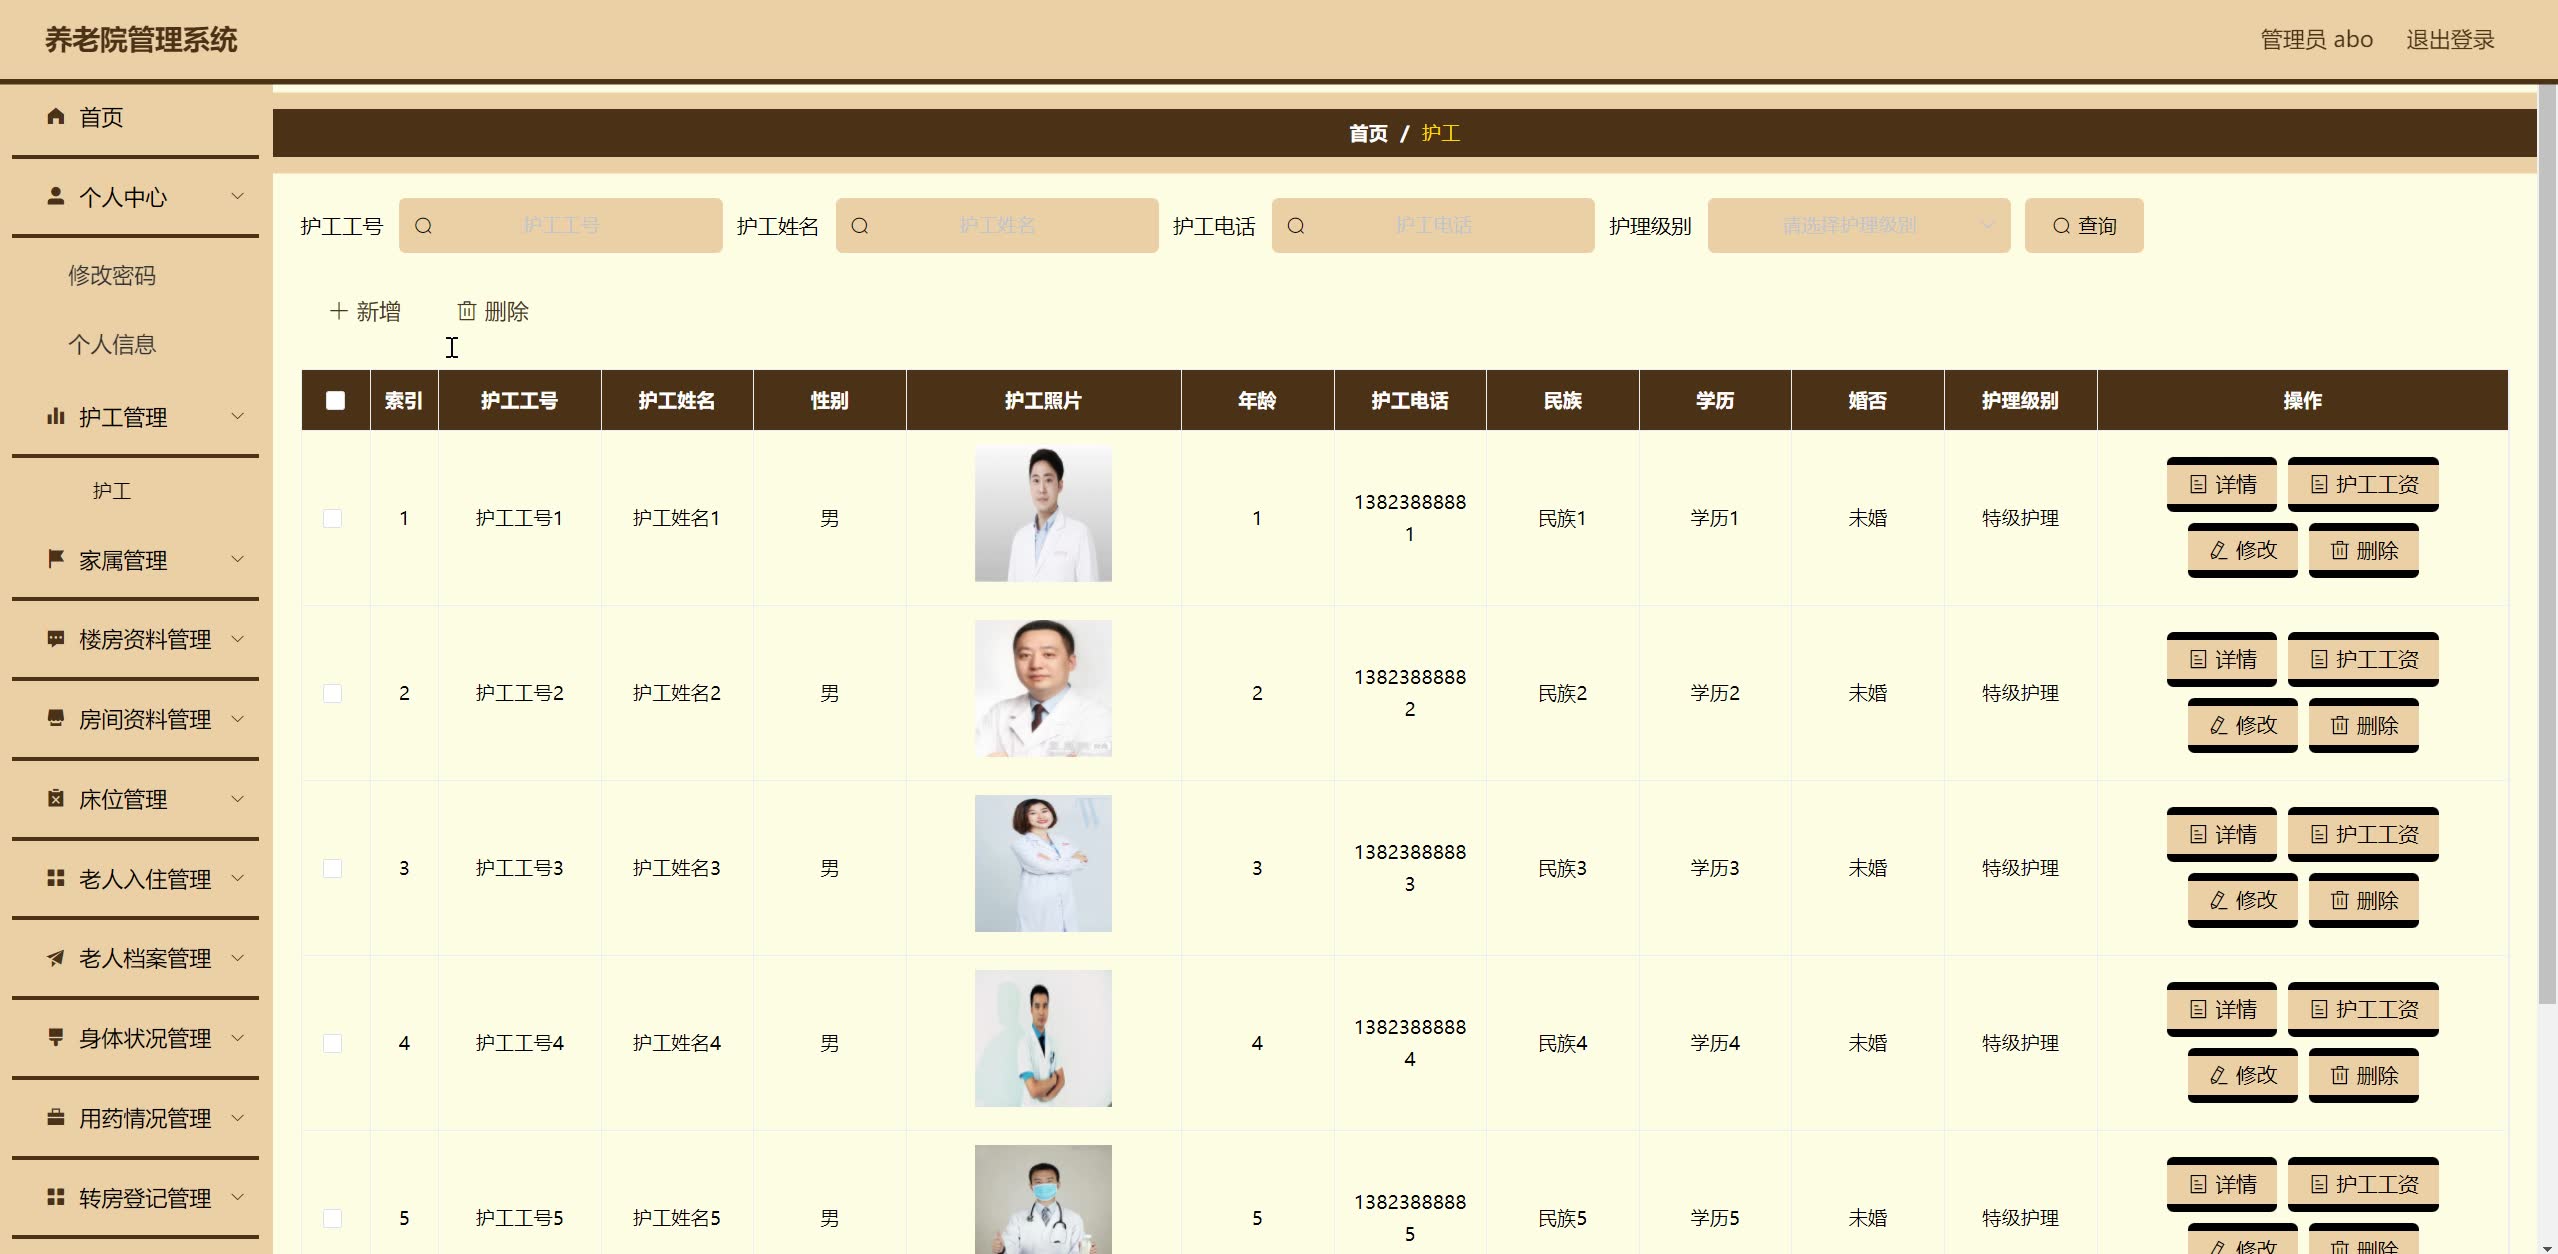Open the 护理级别 dropdown filter
This screenshot has height=1254, width=2558.
(1858, 226)
